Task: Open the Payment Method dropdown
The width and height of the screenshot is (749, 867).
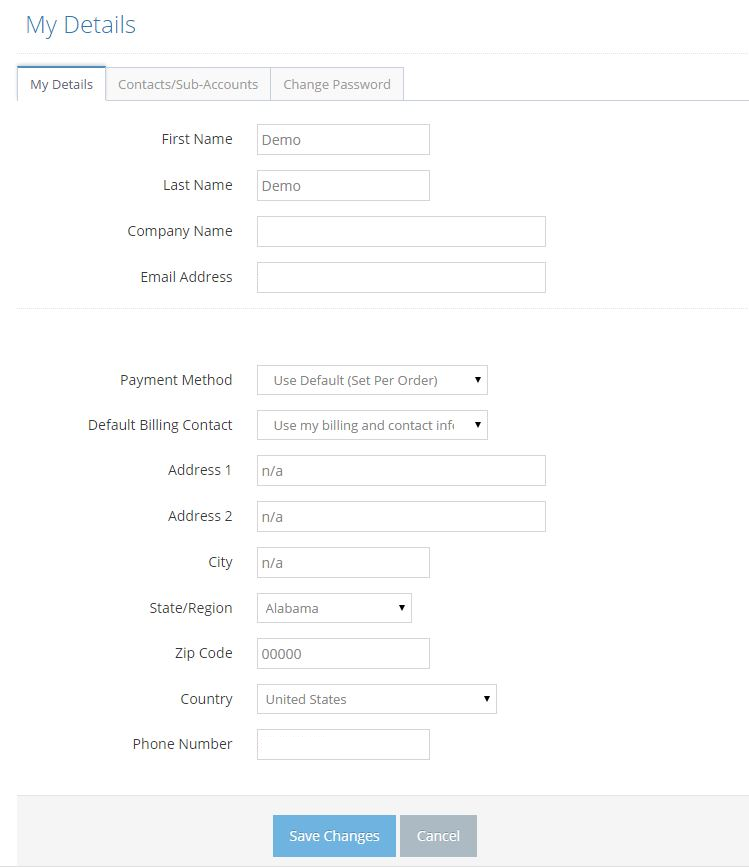Action: (x=371, y=380)
